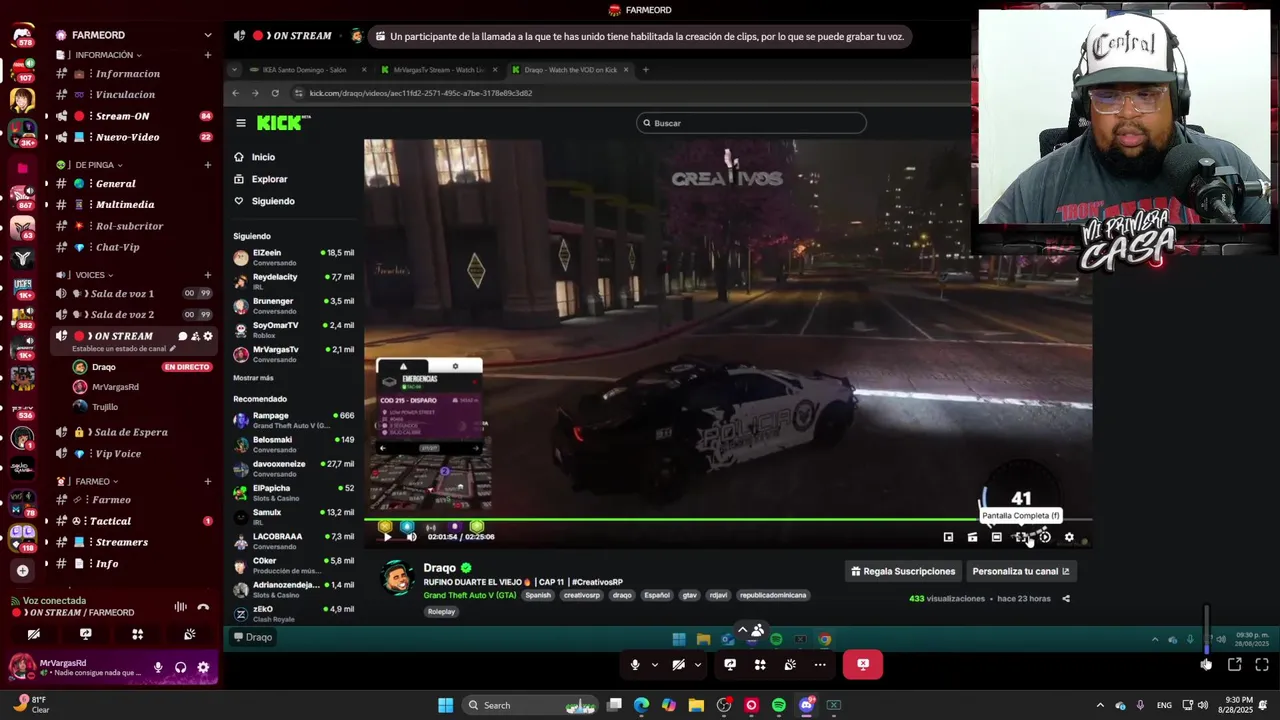
Task: Open ON STREAM channel settings gear
Action: (x=208, y=336)
